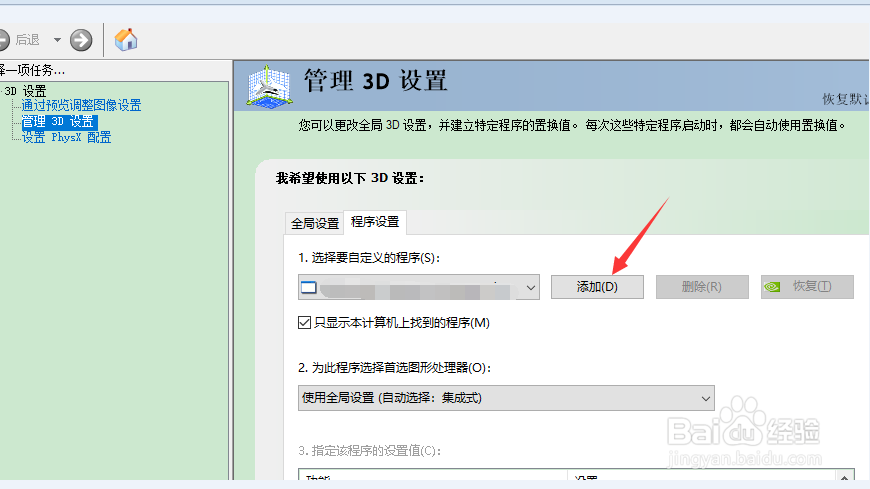Click 我希望使用以下 3D 设置 heading
Screen dimensions: 870x489
[350, 178]
